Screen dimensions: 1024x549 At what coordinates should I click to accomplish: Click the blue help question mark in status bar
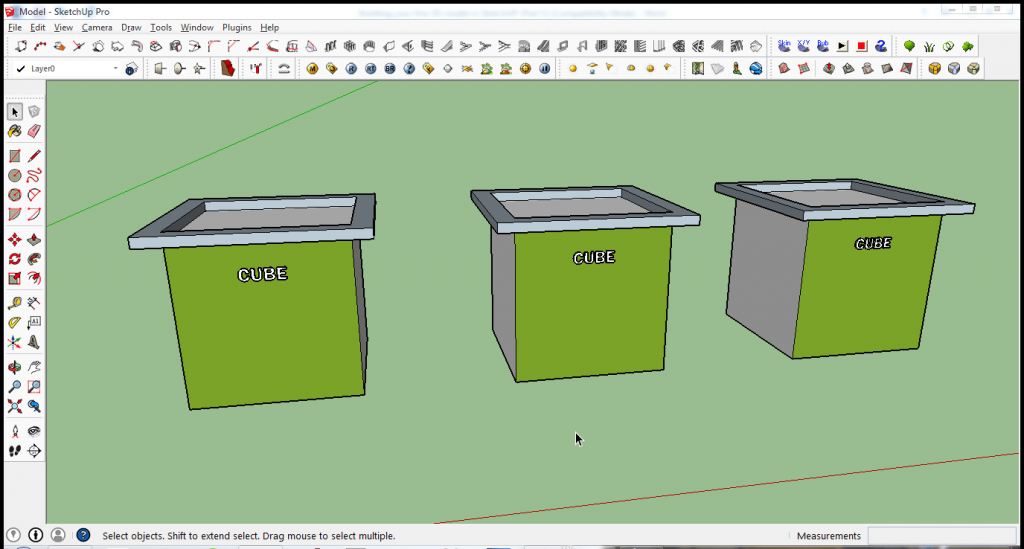[83, 535]
